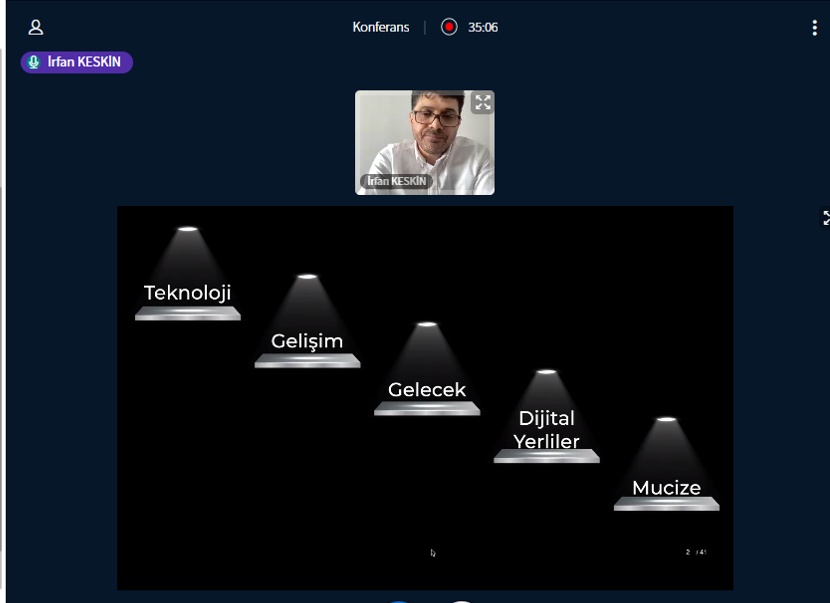Click the red recording indicator

(449, 27)
